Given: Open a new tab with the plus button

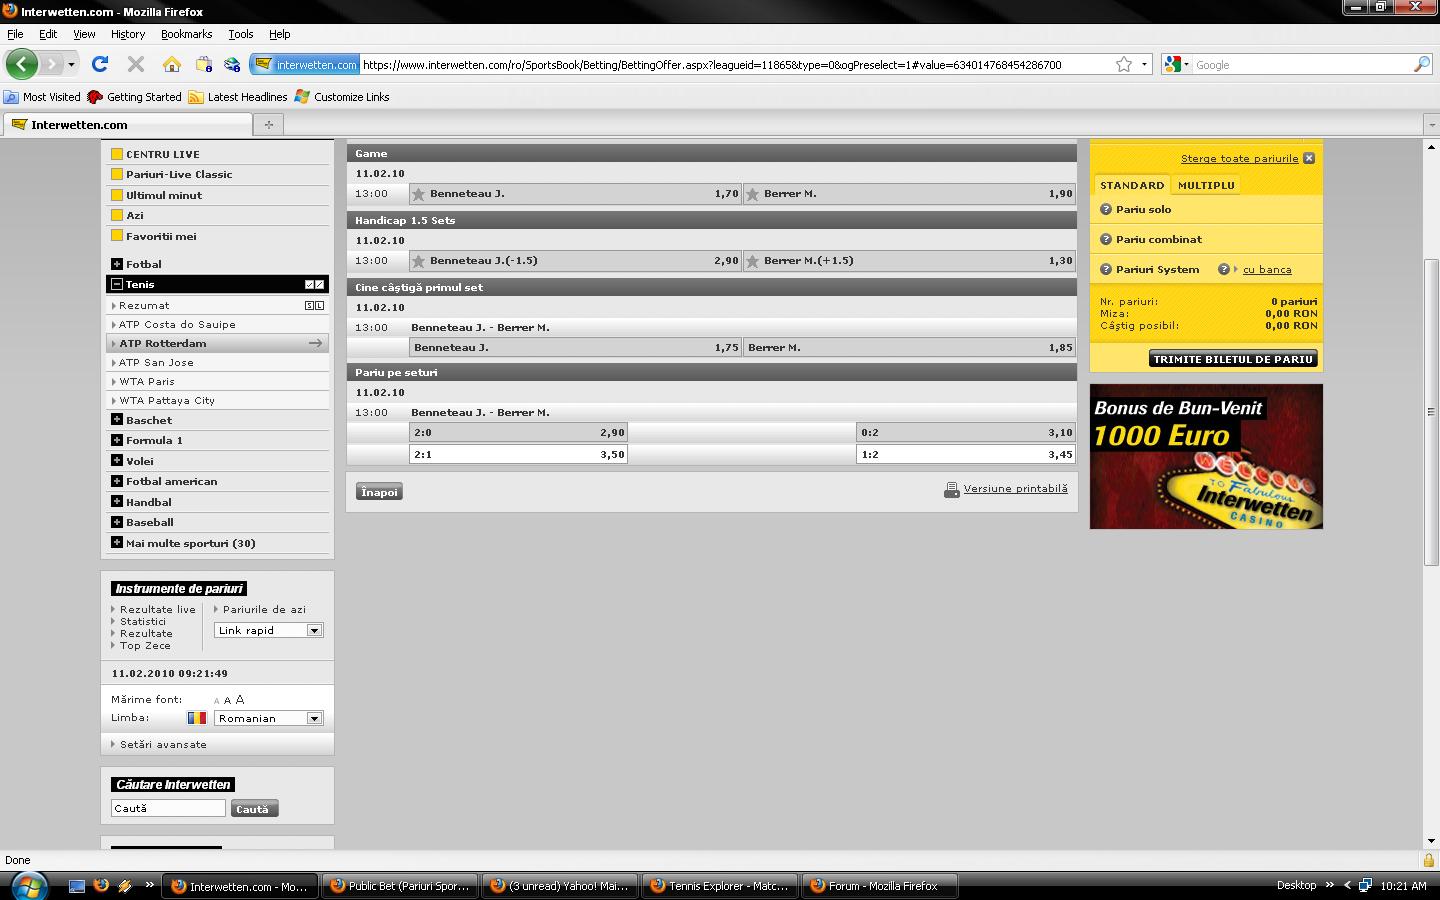Looking at the screenshot, I should [x=268, y=125].
